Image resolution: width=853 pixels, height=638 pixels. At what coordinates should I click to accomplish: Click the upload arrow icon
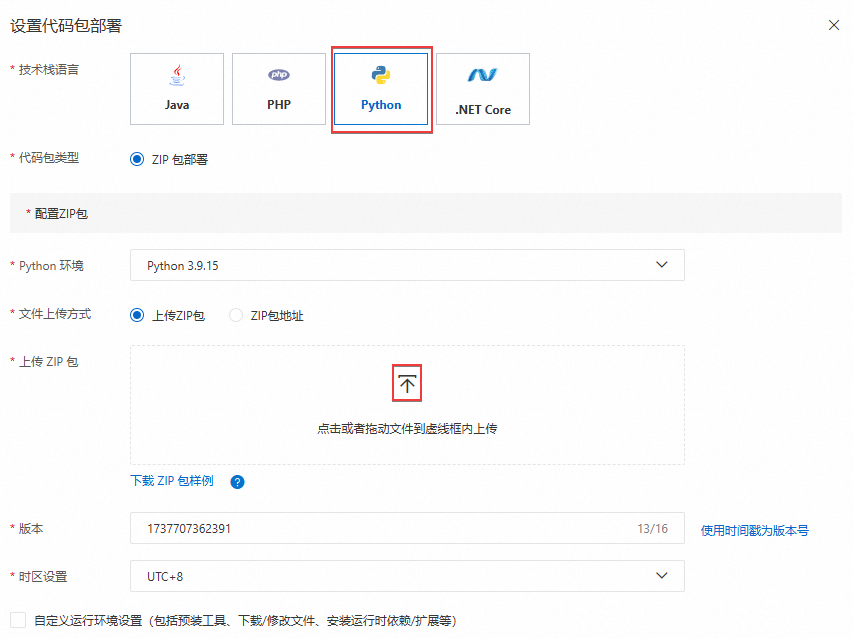coord(406,382)
